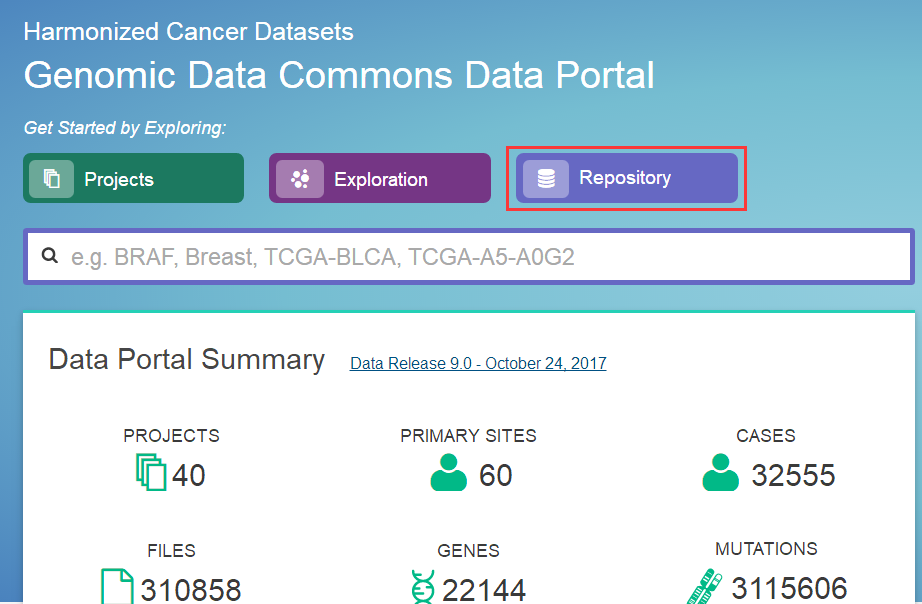Select the 32555 cases count
Screen dimensions: 922x604
(793, 475)
